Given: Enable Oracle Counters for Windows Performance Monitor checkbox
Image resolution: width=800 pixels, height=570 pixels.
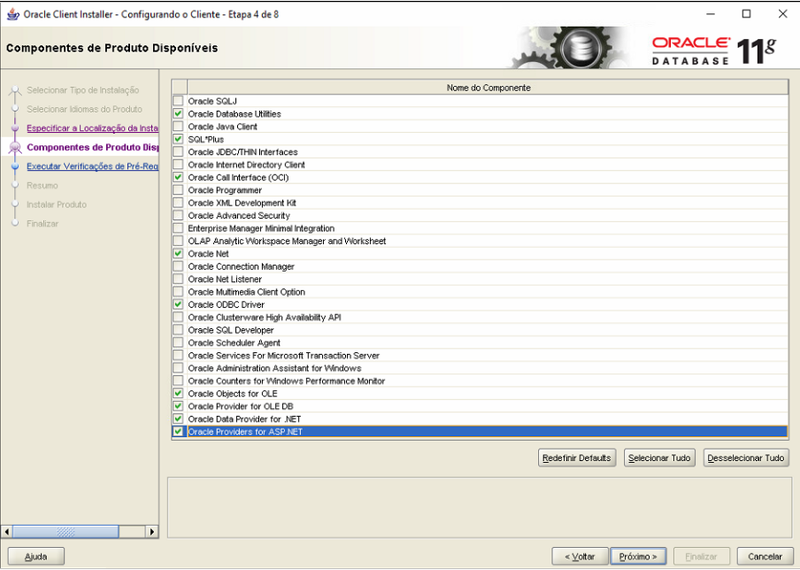Looking at the screenshot, I should pyautogui.click(x=178, y=381).
